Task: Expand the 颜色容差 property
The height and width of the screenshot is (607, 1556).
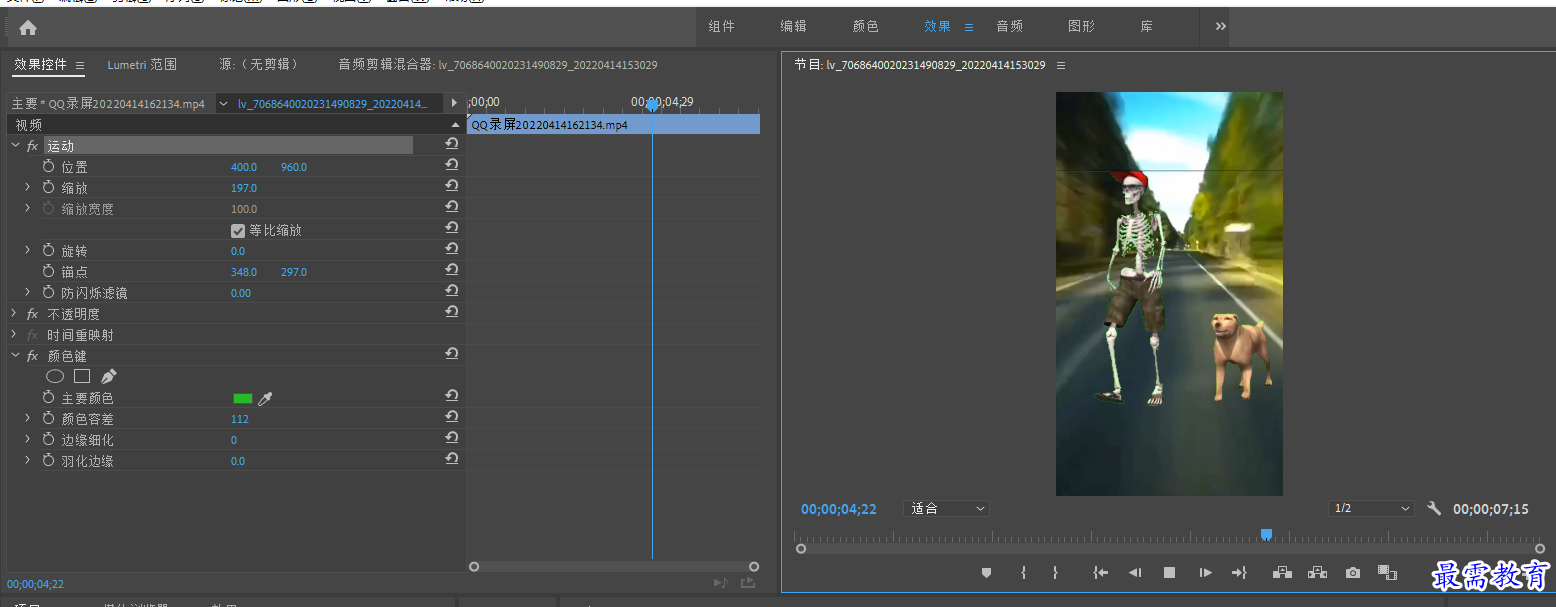Action: (28, 419)
